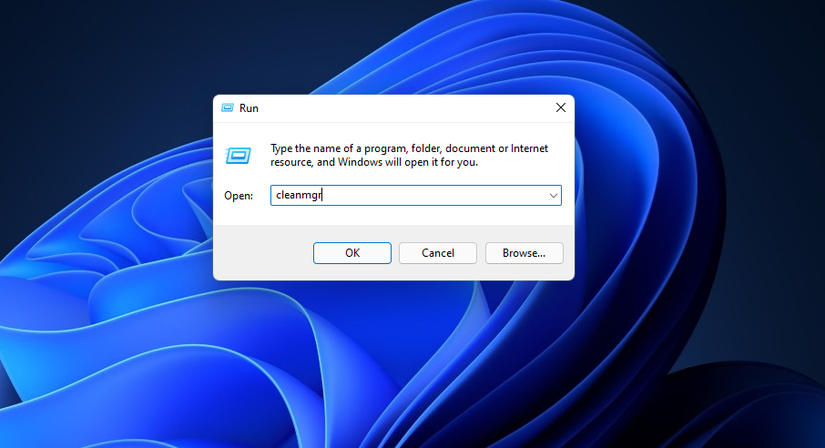Image resolution: width=825 pixels, height=448 pixels.
Task: Click the Run icon in title bar
Action: 227,108
